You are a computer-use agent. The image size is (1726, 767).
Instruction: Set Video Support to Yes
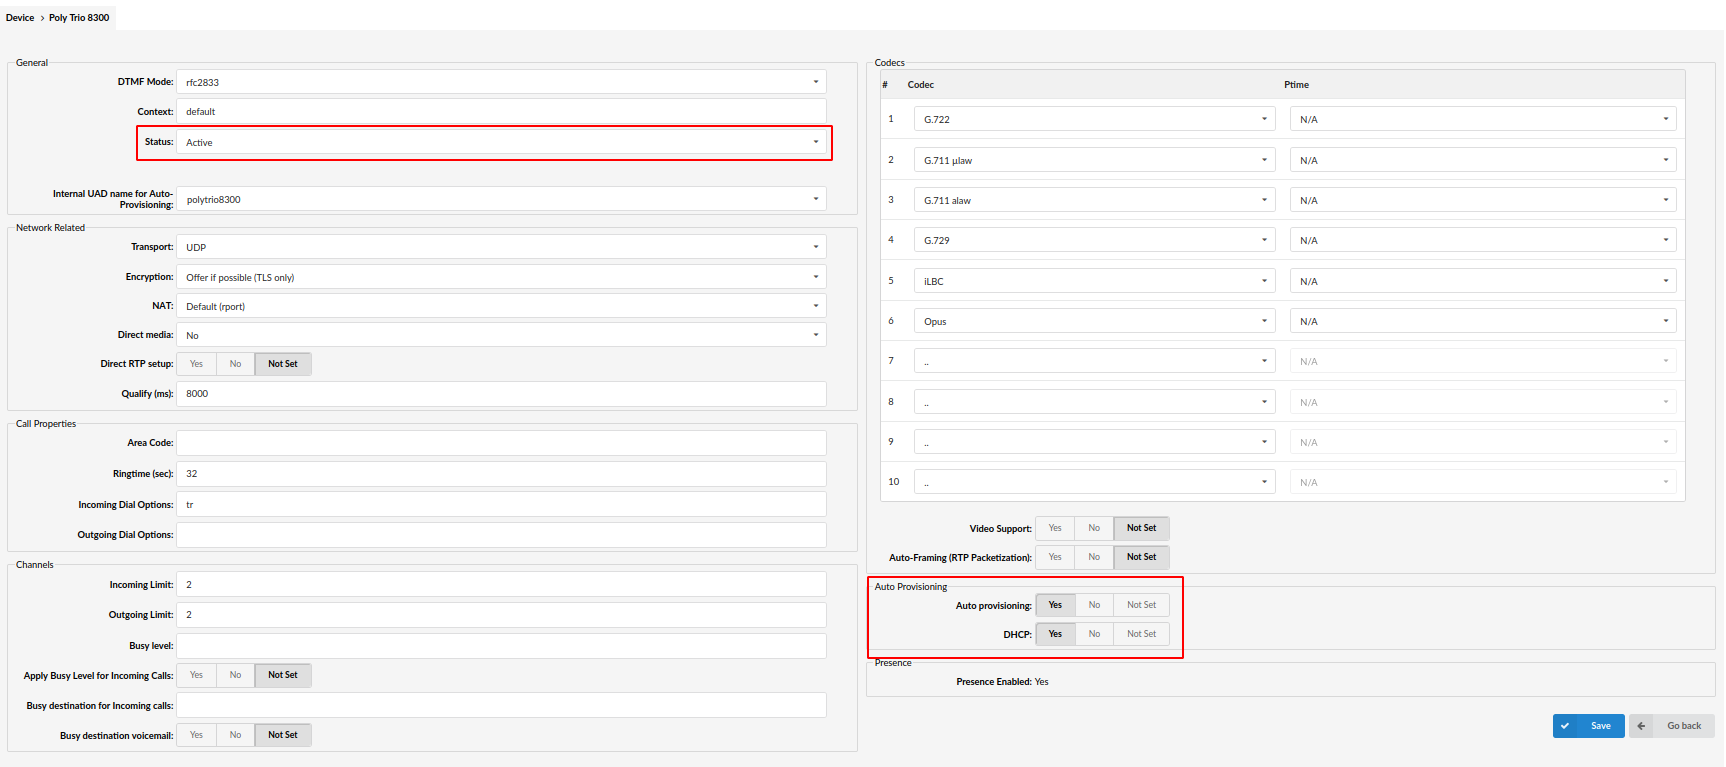coord(1055,528)
